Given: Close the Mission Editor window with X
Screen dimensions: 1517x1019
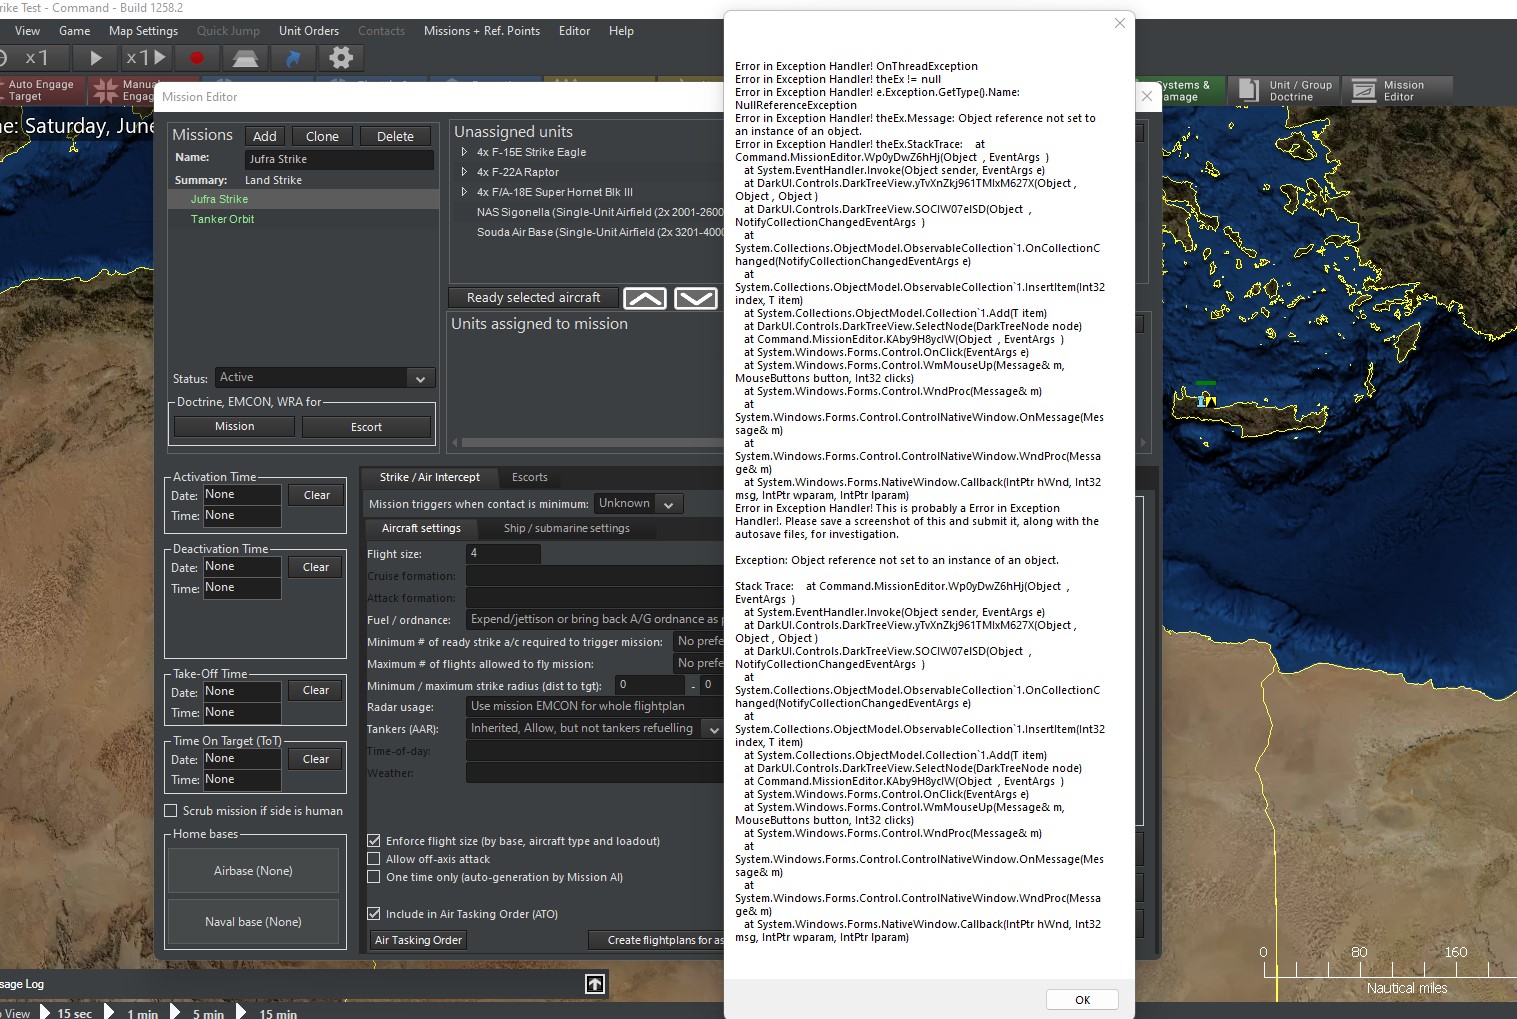Looking at the screenshot, I should tap(1147, 96).
